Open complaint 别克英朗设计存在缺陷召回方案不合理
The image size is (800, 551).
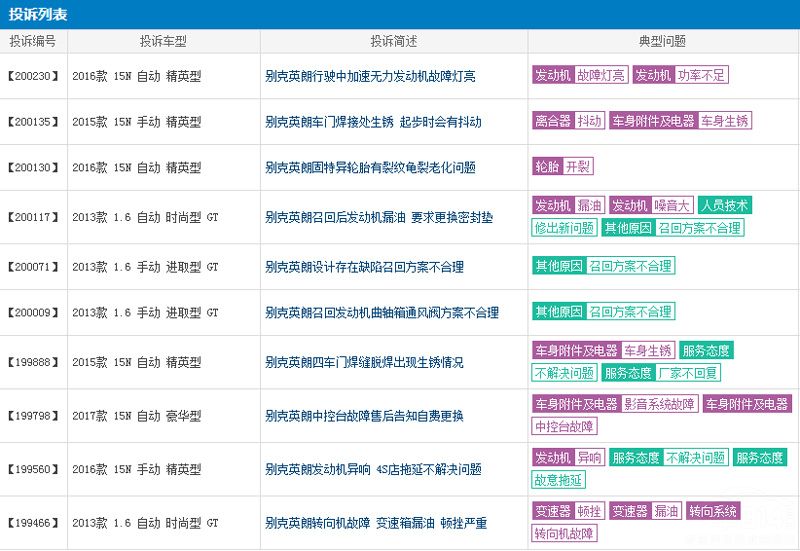pos(364,267)
